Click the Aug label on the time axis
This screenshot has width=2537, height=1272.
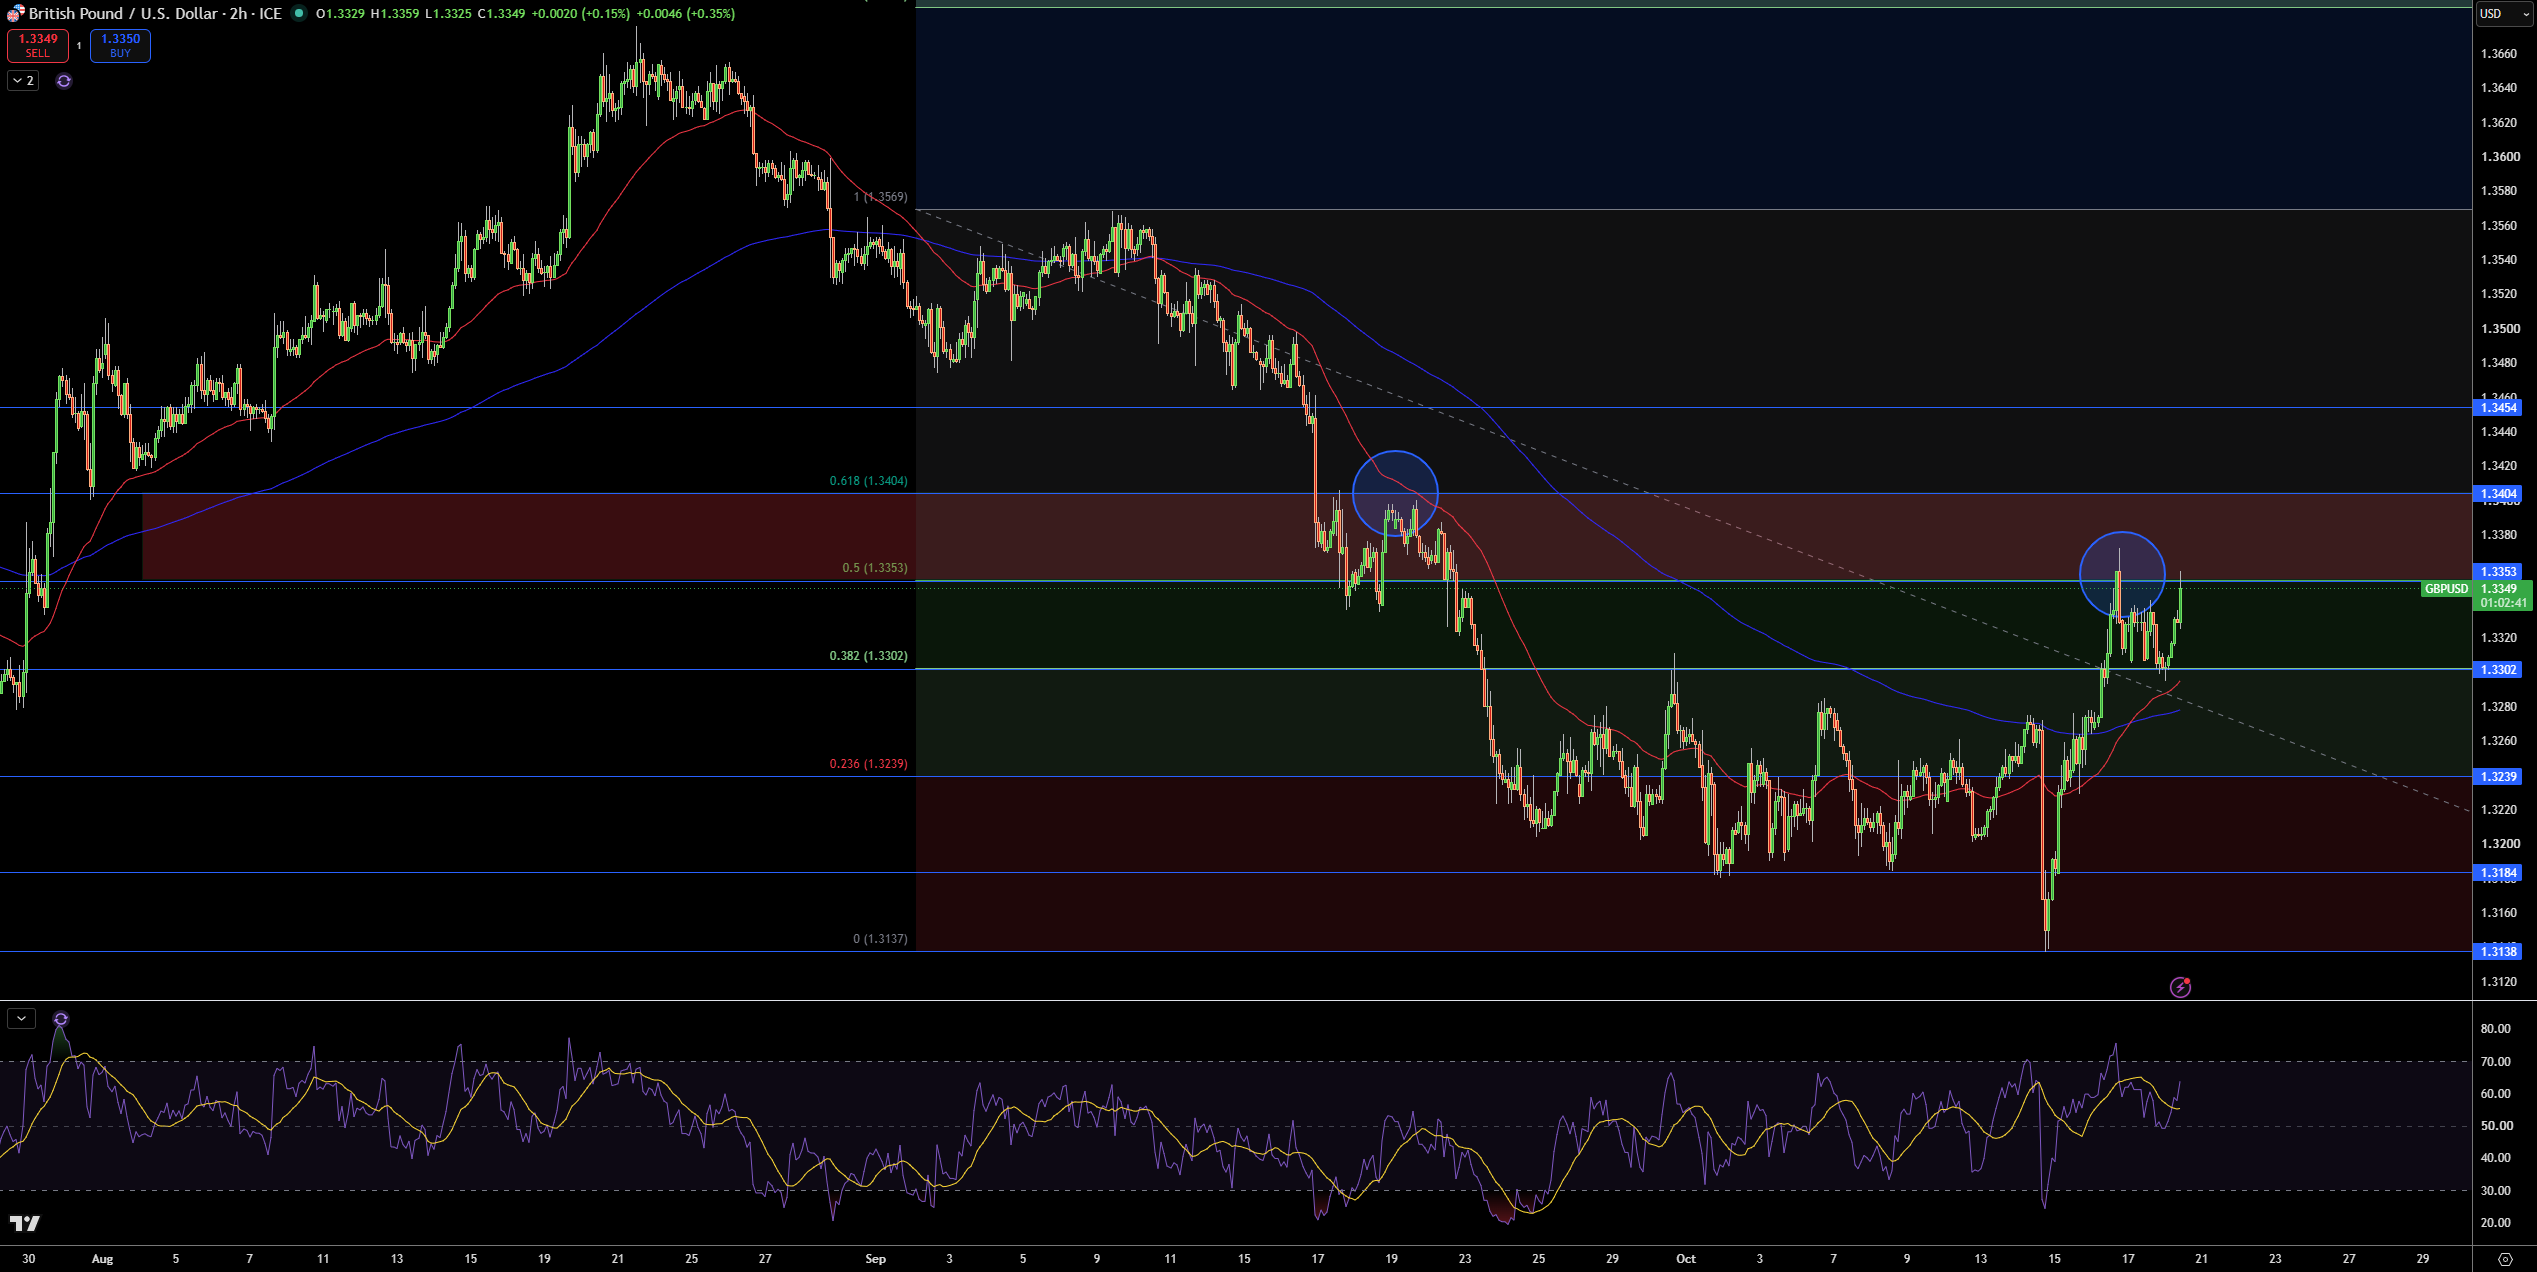(x=102, y=1258)
